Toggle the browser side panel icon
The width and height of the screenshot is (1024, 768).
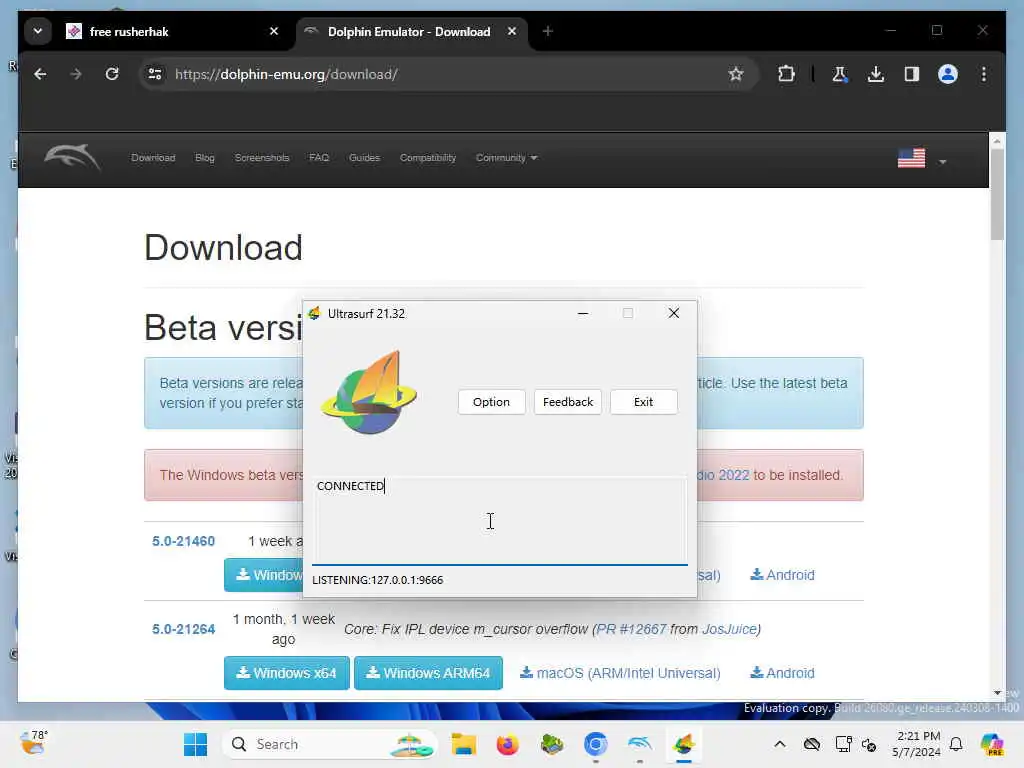click(912, 74)
